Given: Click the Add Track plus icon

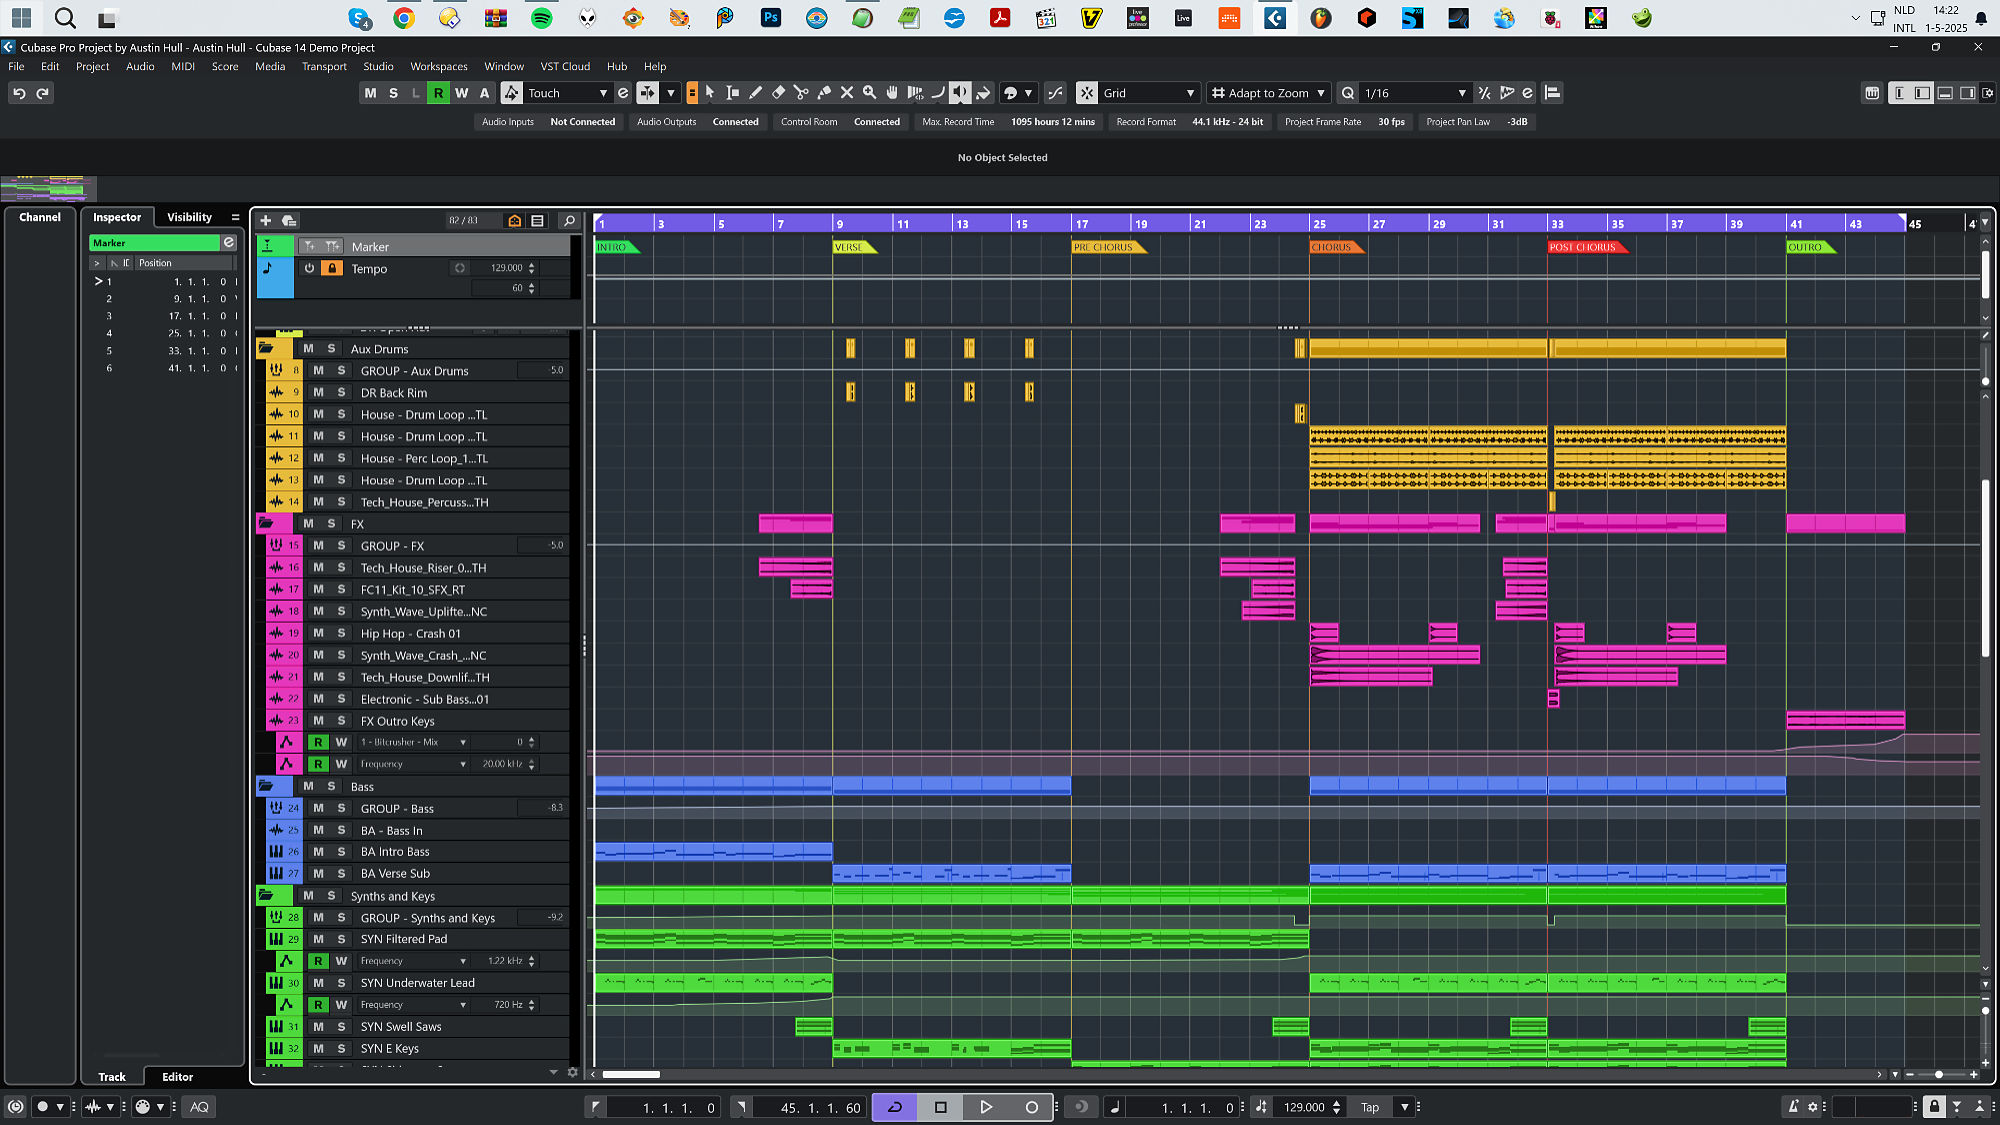Looking at the screenshot, I should [265, 221].
